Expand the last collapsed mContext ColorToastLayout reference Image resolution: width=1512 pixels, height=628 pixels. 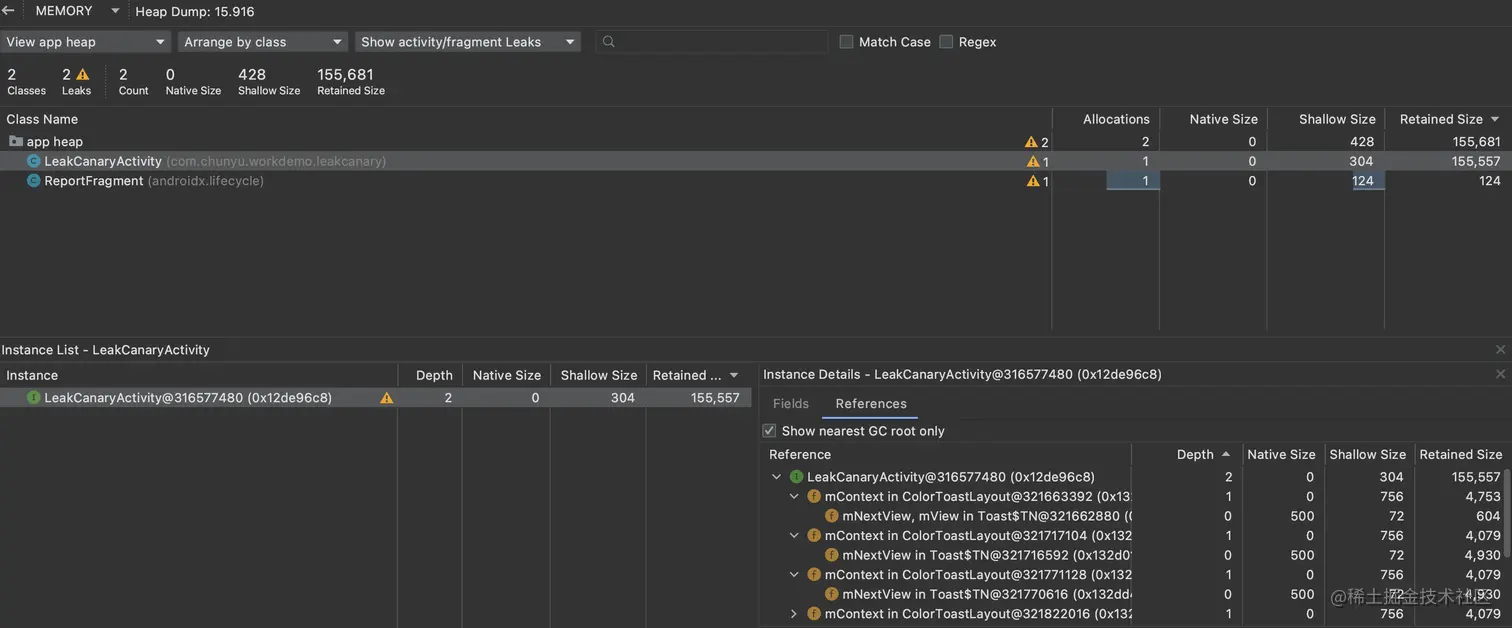794,614
